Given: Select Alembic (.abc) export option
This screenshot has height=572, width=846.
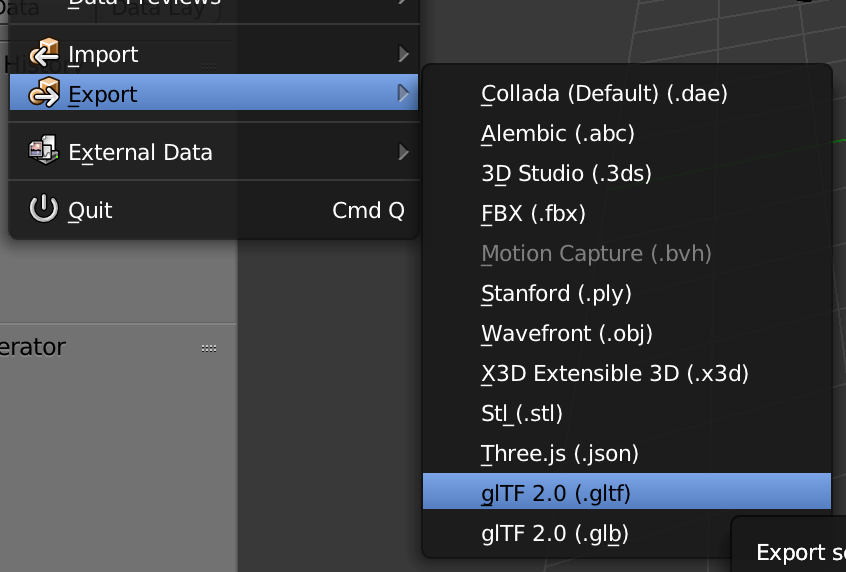Looking at the screenshot, I should pyautogui.click(x=558, y=133).
